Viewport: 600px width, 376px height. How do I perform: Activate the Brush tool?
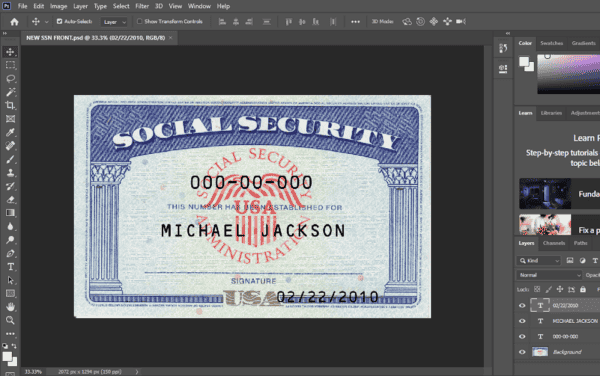[10, 159]
